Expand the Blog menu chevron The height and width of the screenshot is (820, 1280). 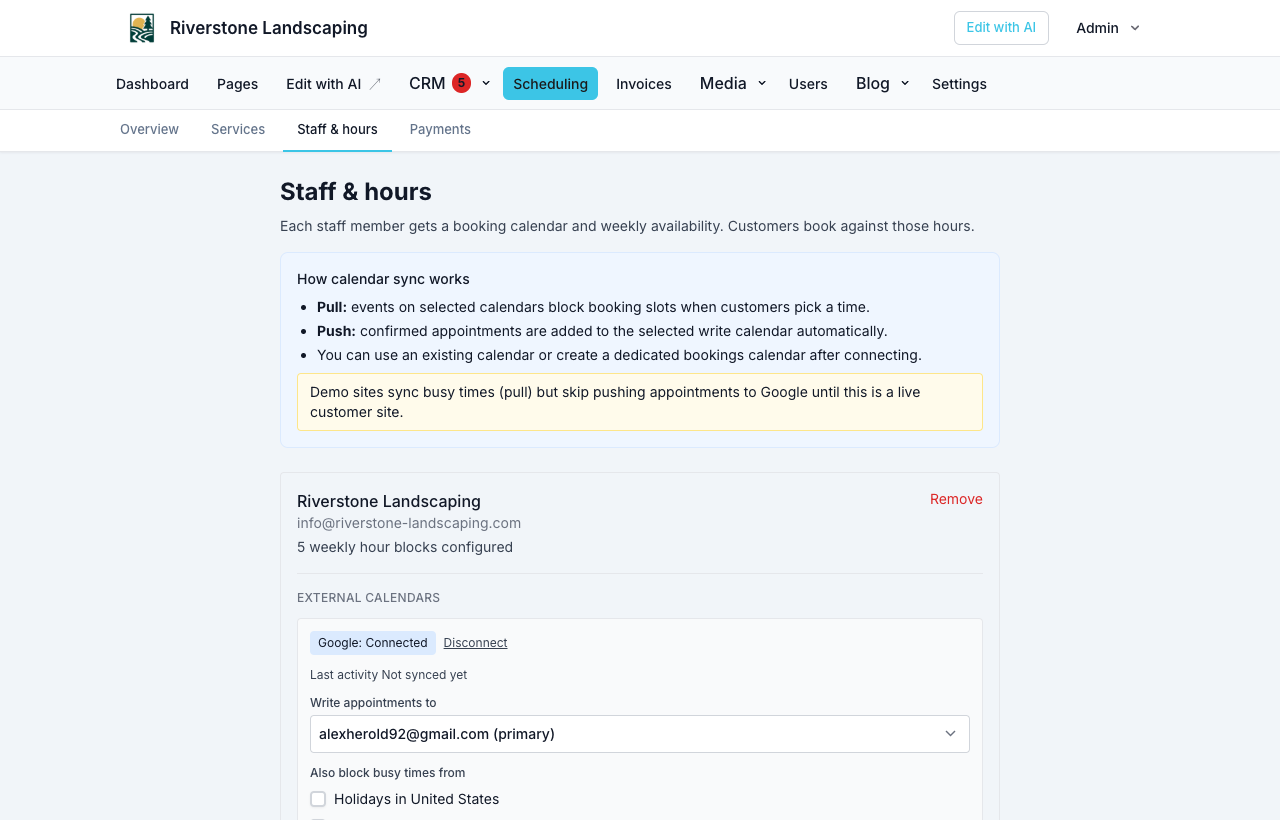(x=905, y=83)
